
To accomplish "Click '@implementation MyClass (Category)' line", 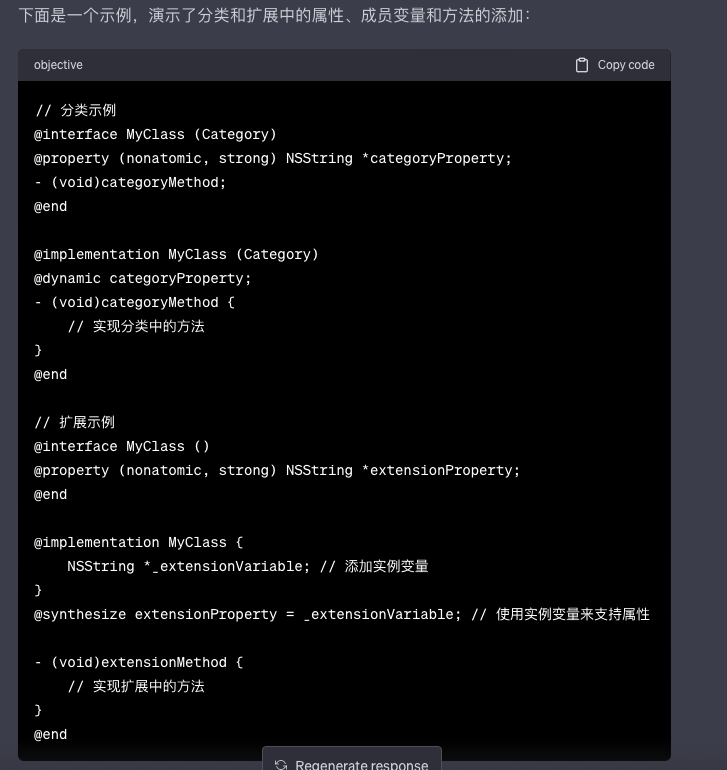I will coord(176,254).
